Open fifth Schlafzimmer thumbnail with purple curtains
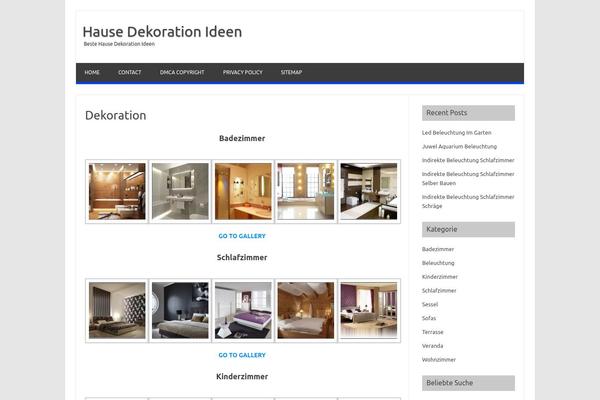The height and width of the screenshot is (400, 600). coord(369,310)
